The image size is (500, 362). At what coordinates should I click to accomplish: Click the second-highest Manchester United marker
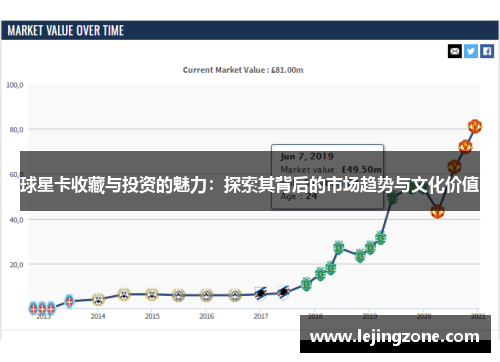[465, 147]
